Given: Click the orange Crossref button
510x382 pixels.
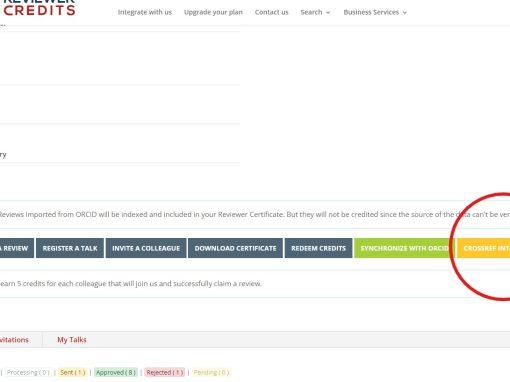Looking at the screenshot, I should [484, 248].
